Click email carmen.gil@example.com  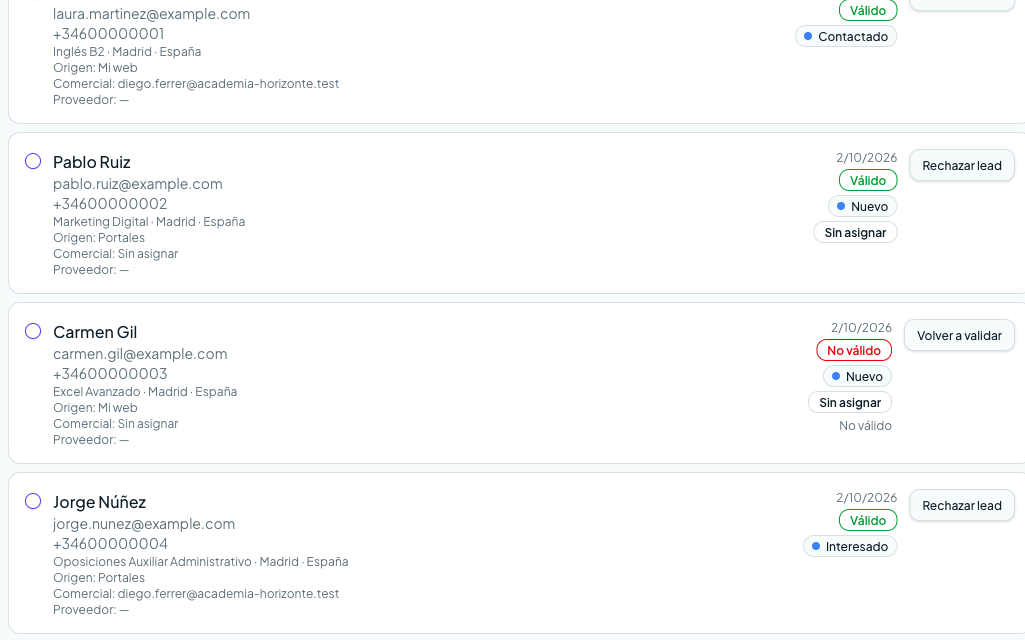140,354
